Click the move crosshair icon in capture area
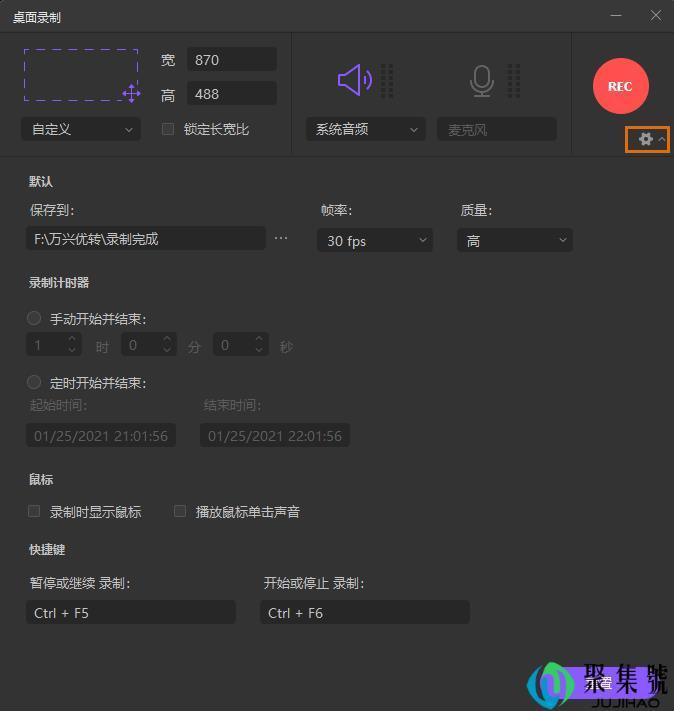674x711 pixels. tap(131, 93)
